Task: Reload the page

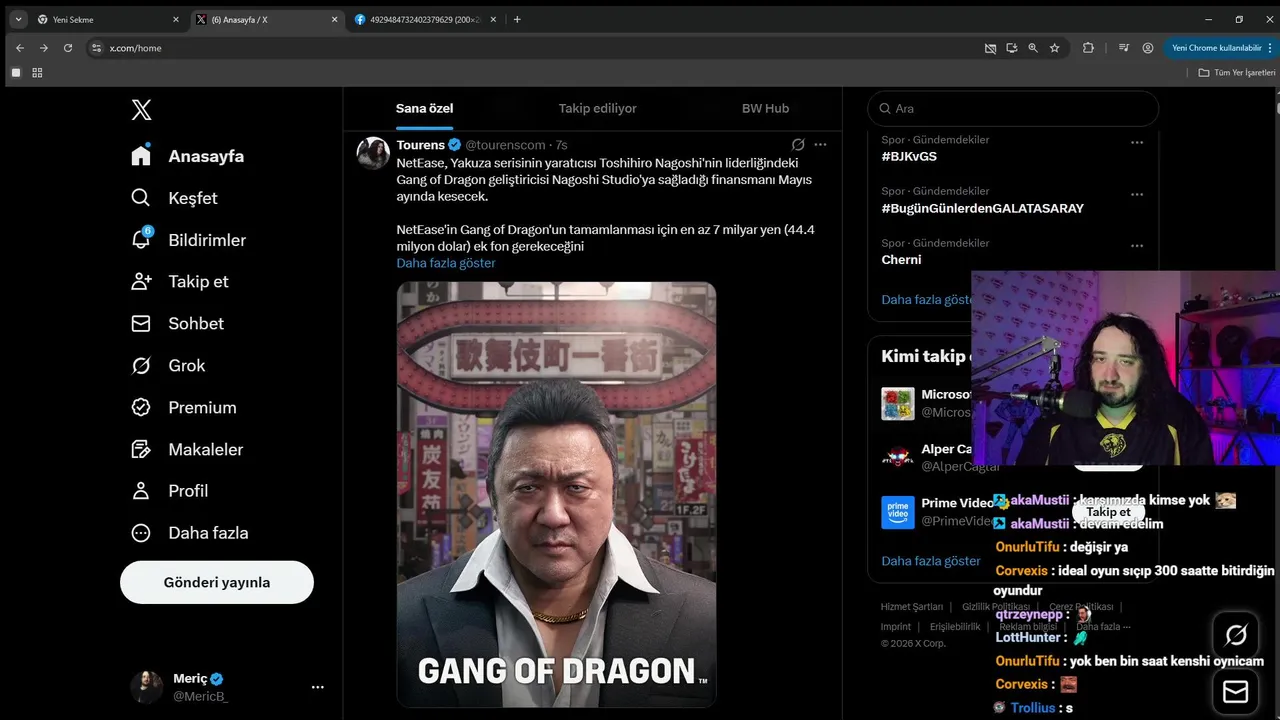Action: point(68,47)
